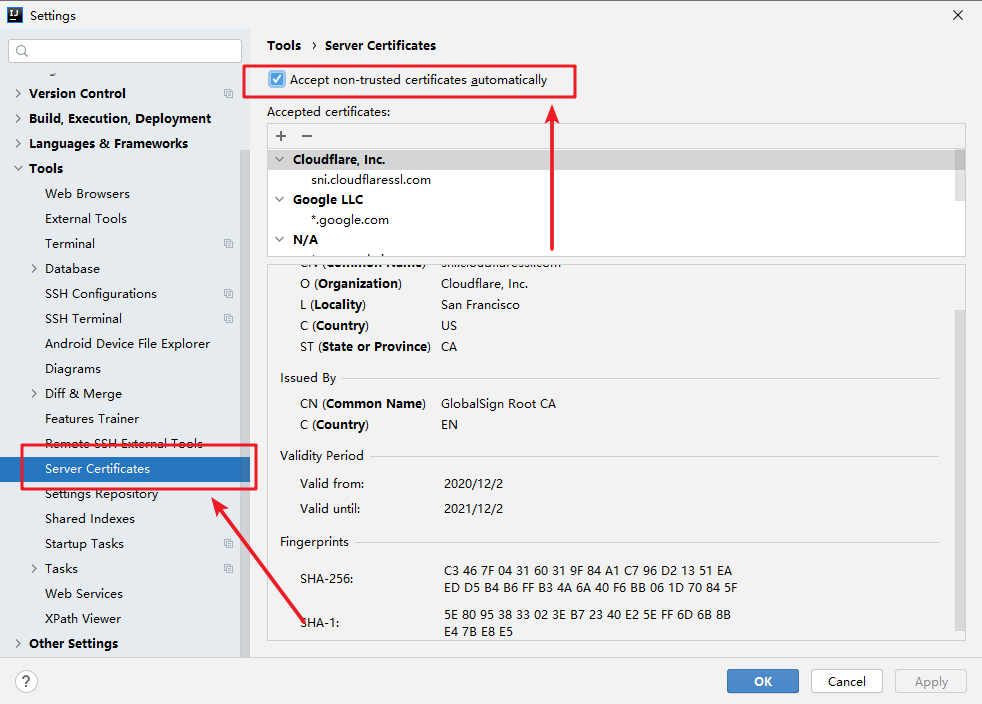Select Remote SSH External Tools item
Screen dimensions: 982x704
pos(124,443)
